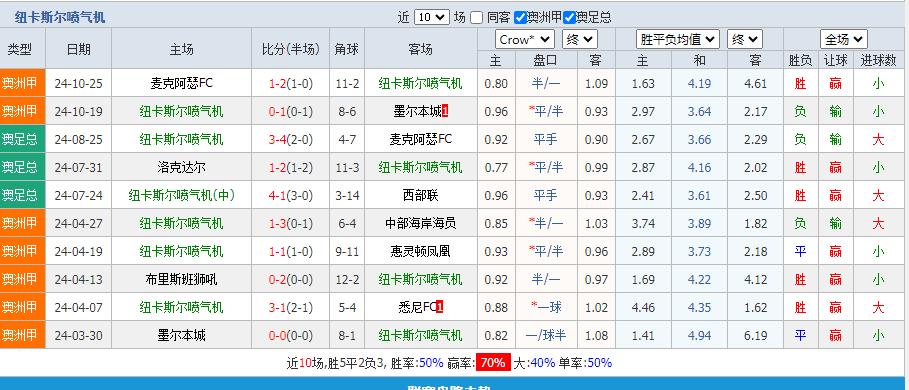
Task: Click the 1-1(1-0) score on 24-04-19
Action: click(x=290, y=251)
